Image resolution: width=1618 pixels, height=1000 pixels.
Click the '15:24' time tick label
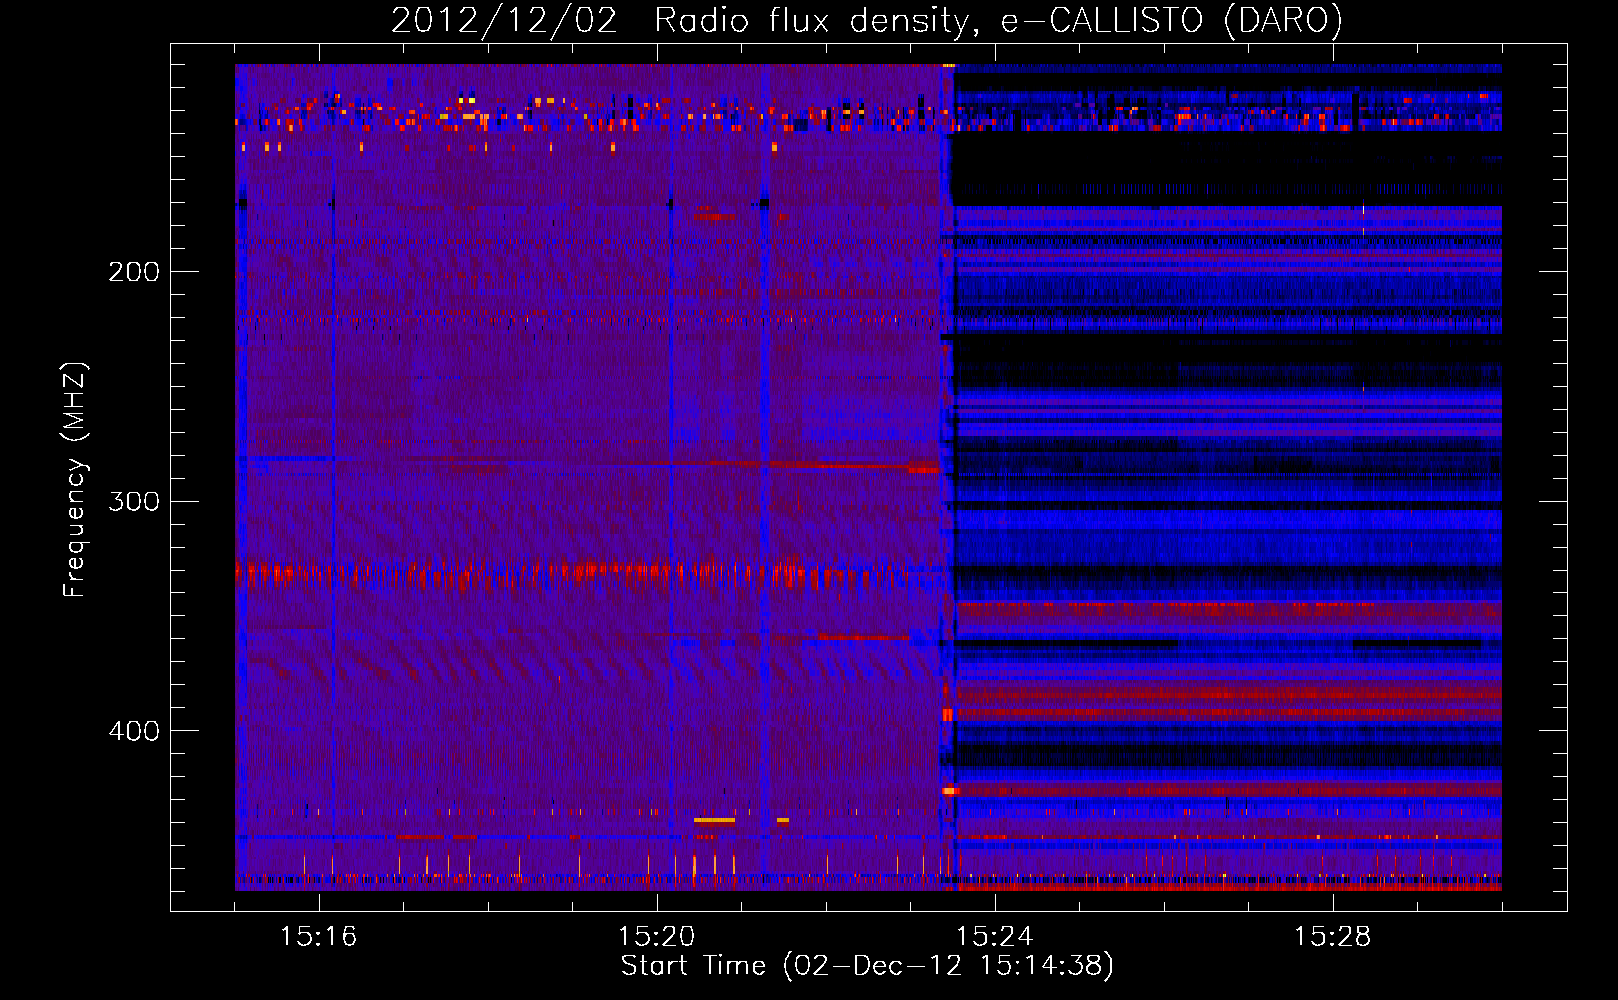995,937
